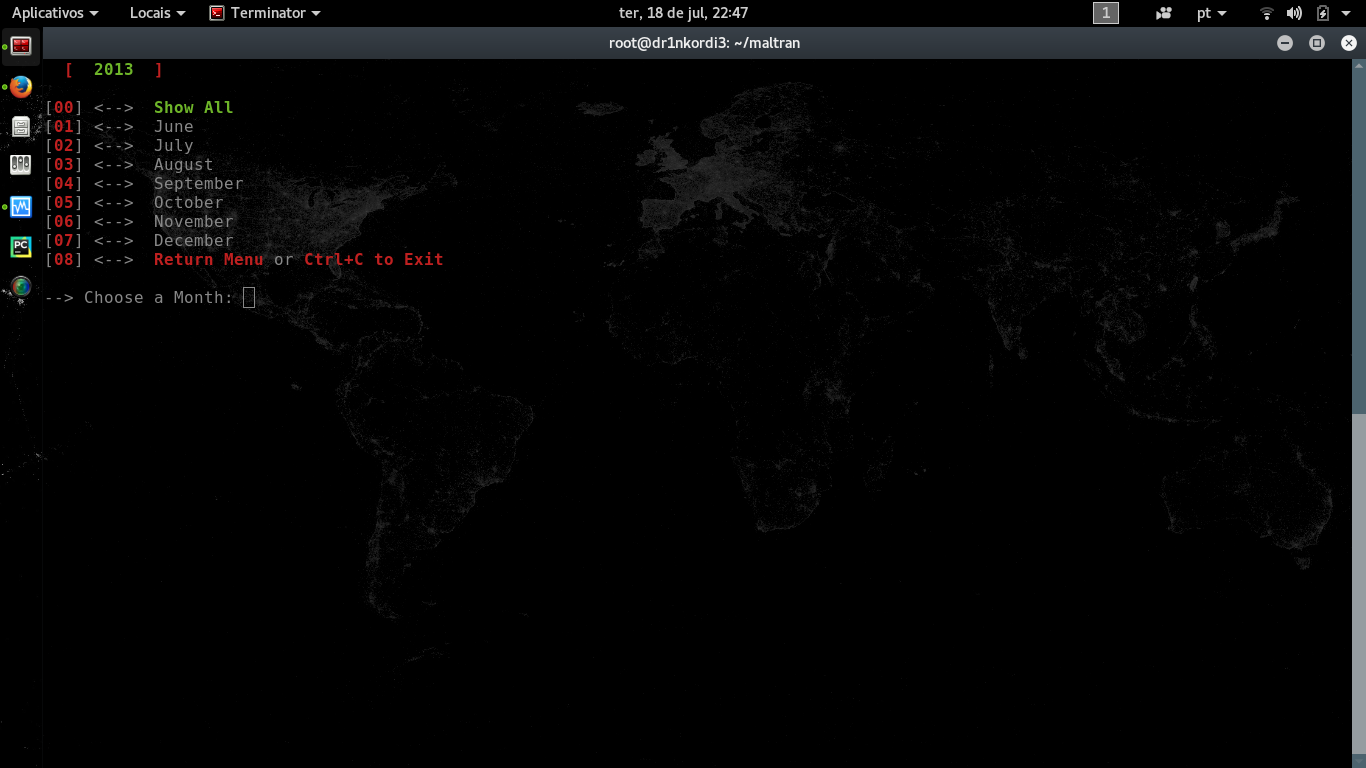Click the June option text
The image size is (1366, 768).
tap(173, 127)
